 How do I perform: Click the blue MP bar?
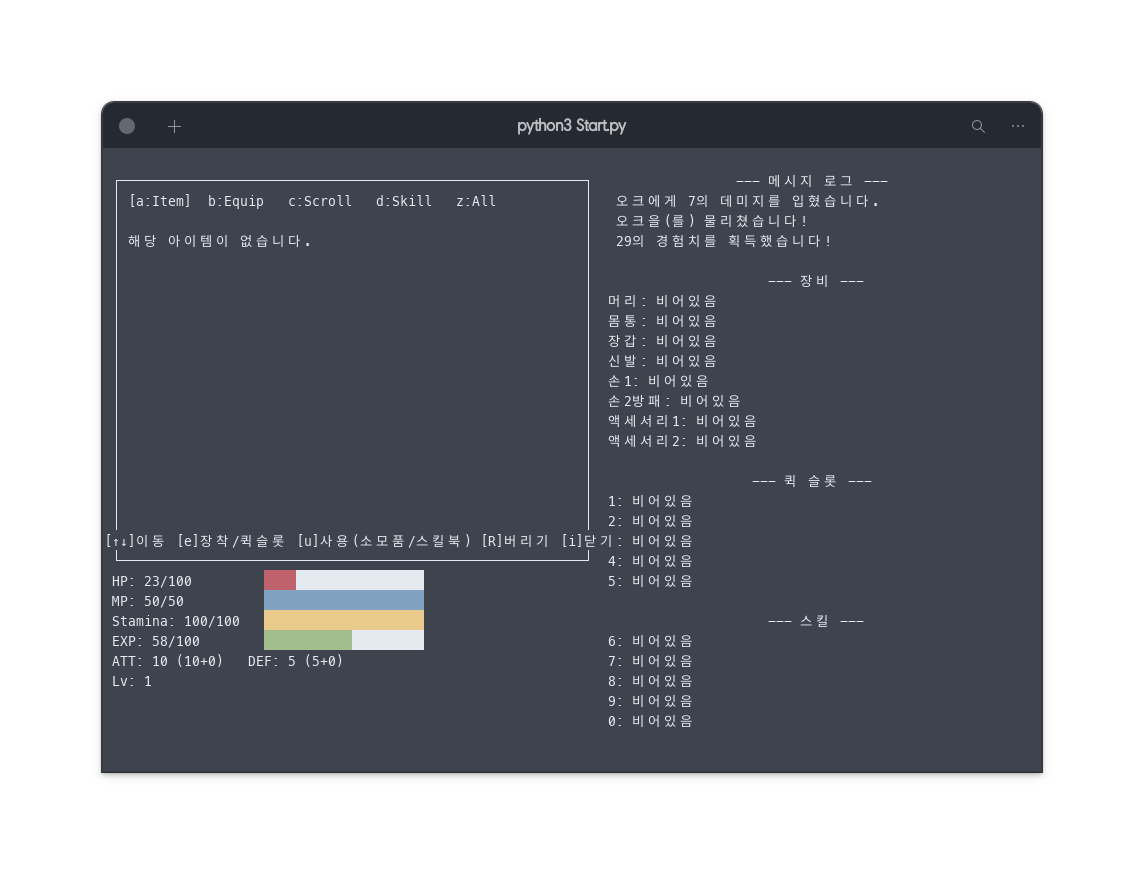(343, 600)
